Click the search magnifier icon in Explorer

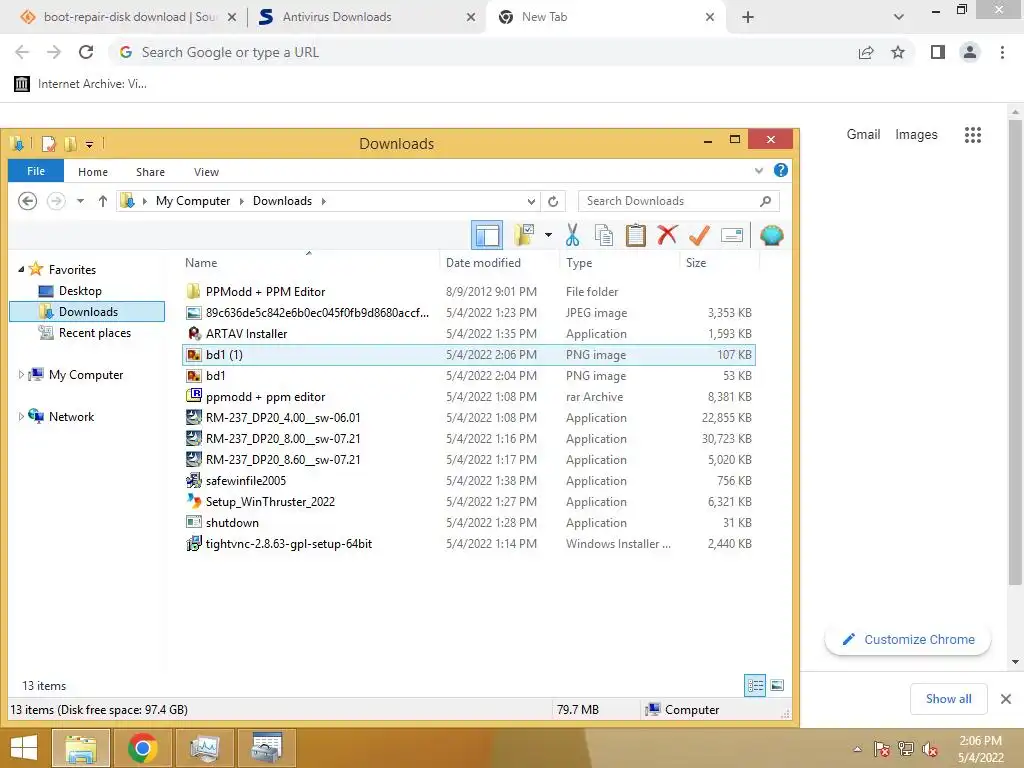coord(765,201)
